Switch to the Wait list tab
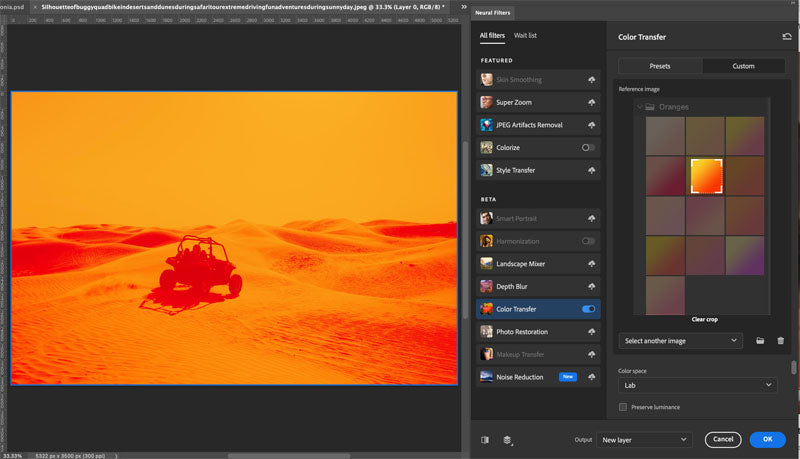This screenshot has width=800, height=459. (x=525, y=35)
